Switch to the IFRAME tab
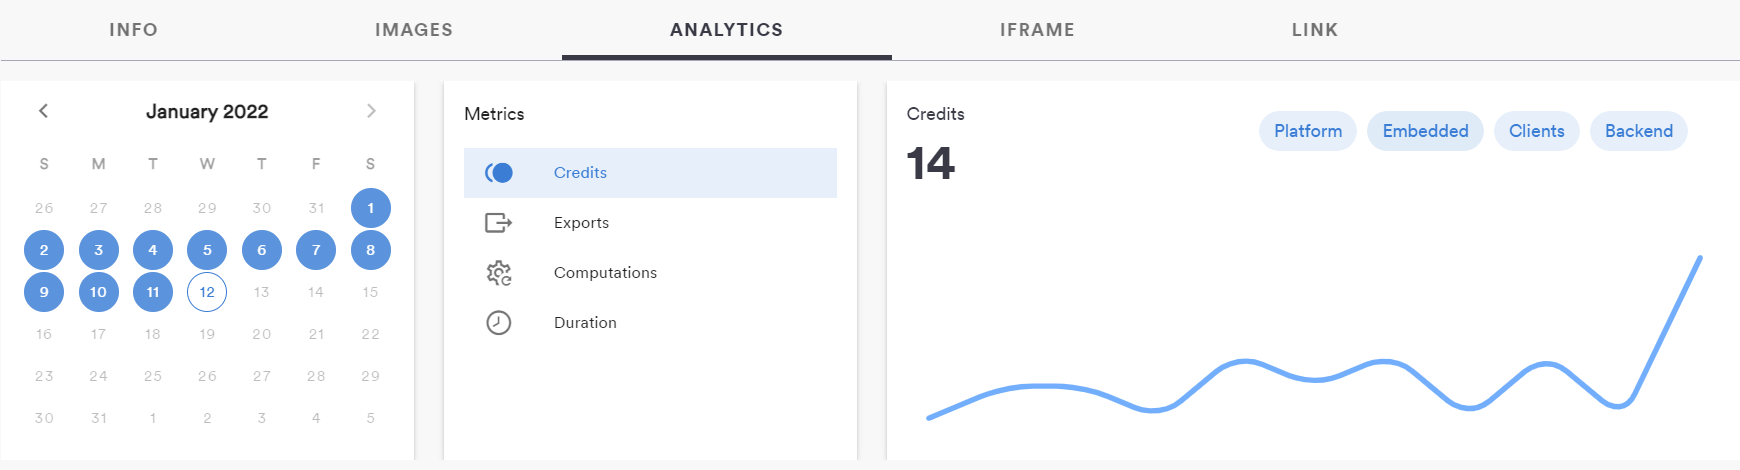This screenshot has width=1740, height=470. 1037,30
